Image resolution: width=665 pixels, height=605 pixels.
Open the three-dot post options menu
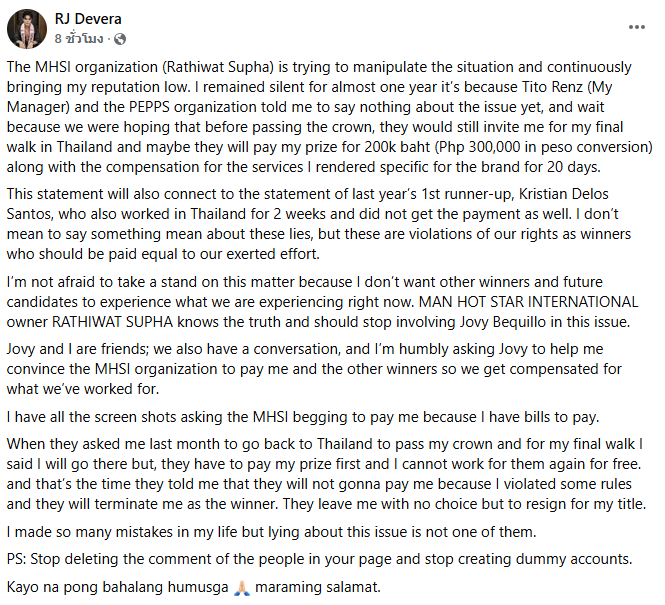[x=637, y=27]
